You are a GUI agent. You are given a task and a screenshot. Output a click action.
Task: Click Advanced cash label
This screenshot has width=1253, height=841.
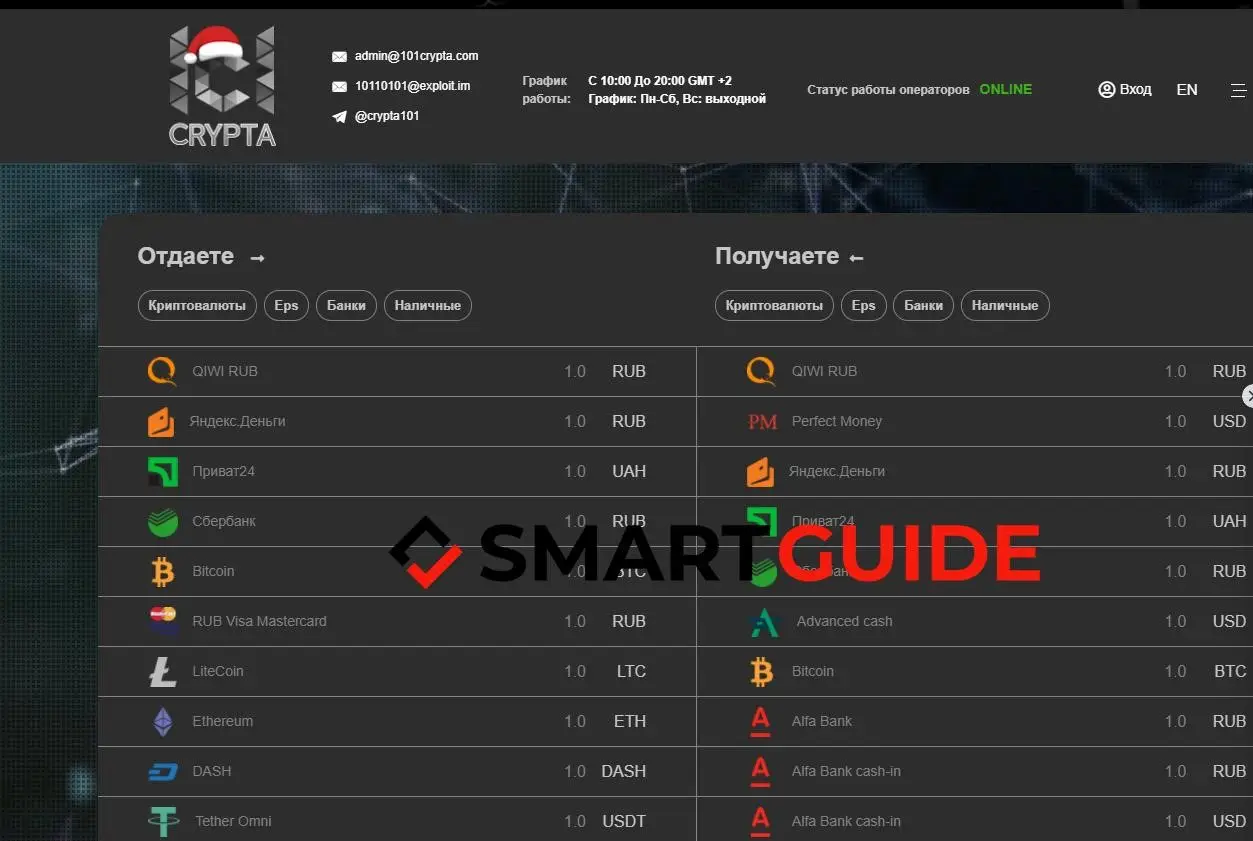tap(845, 621)
